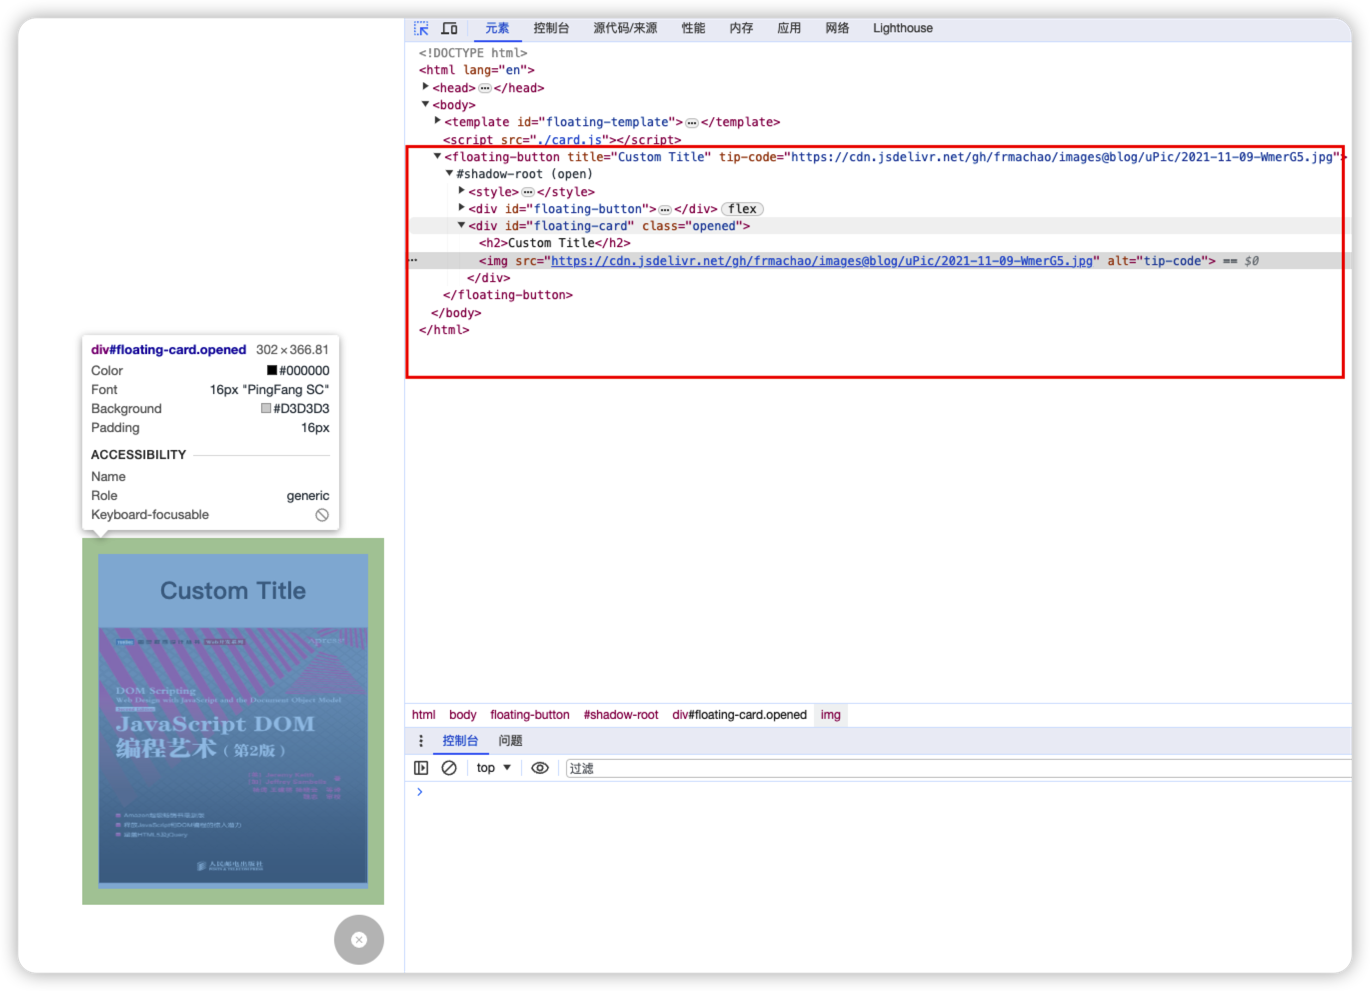
Task: Click the ellipsis inside the head tag
Action: (485, 88)
